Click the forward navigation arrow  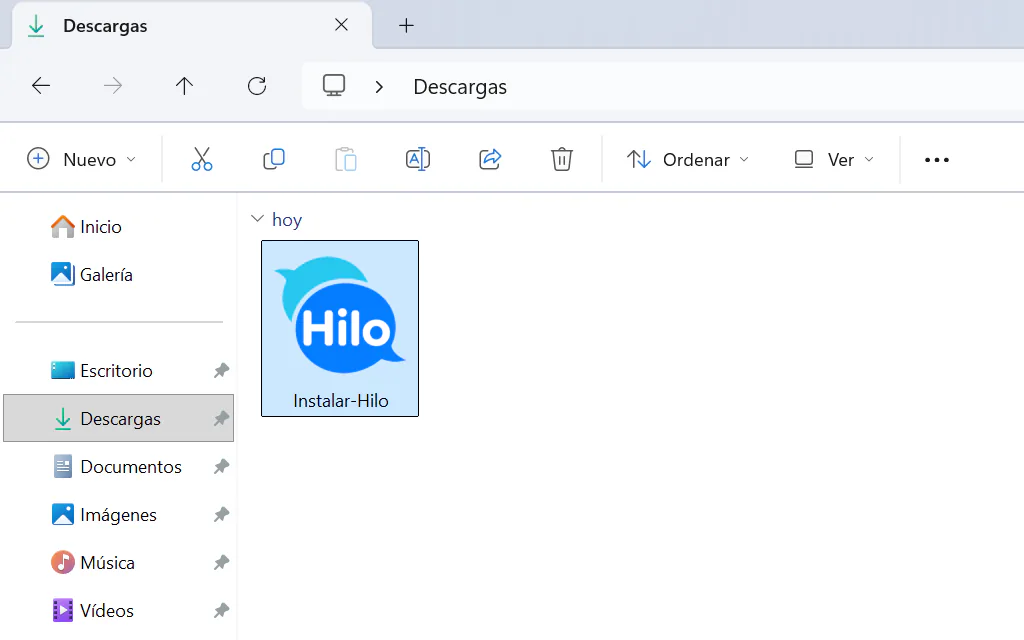click(x=113, y=86)
